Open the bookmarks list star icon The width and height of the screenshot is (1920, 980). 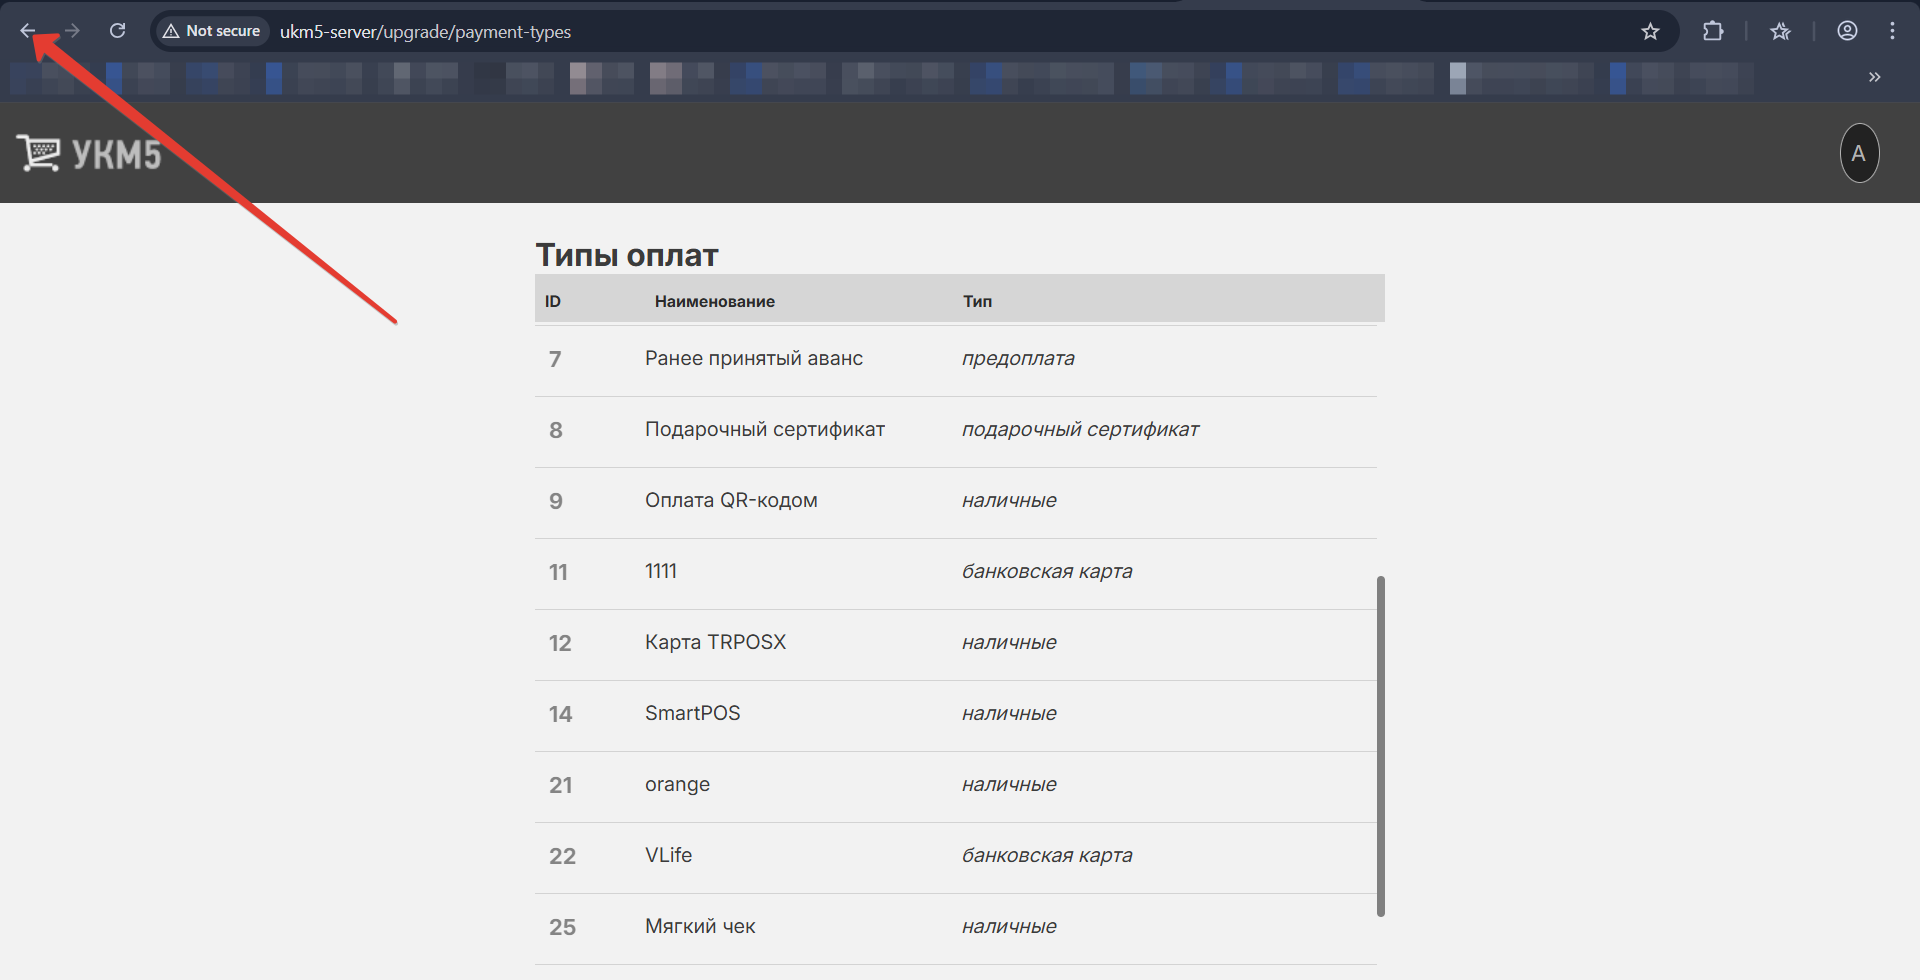pos(1780,31)
